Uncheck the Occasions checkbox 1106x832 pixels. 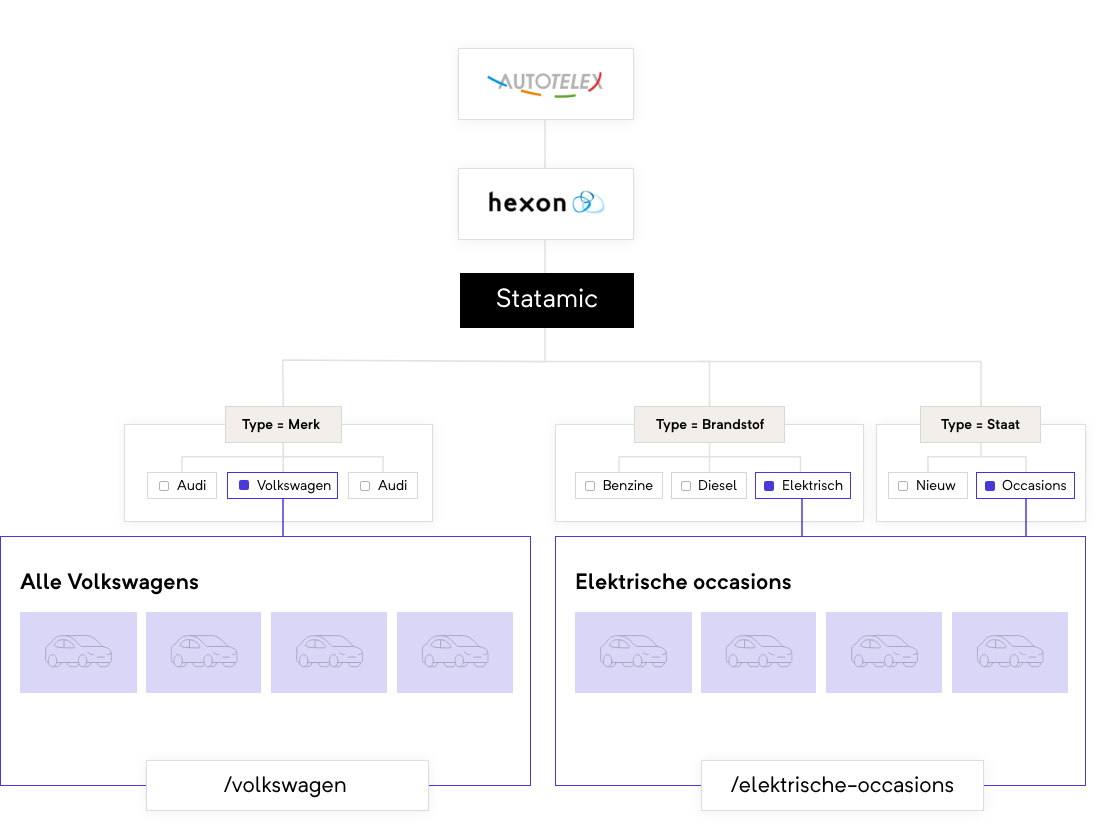tap(990, 486)
